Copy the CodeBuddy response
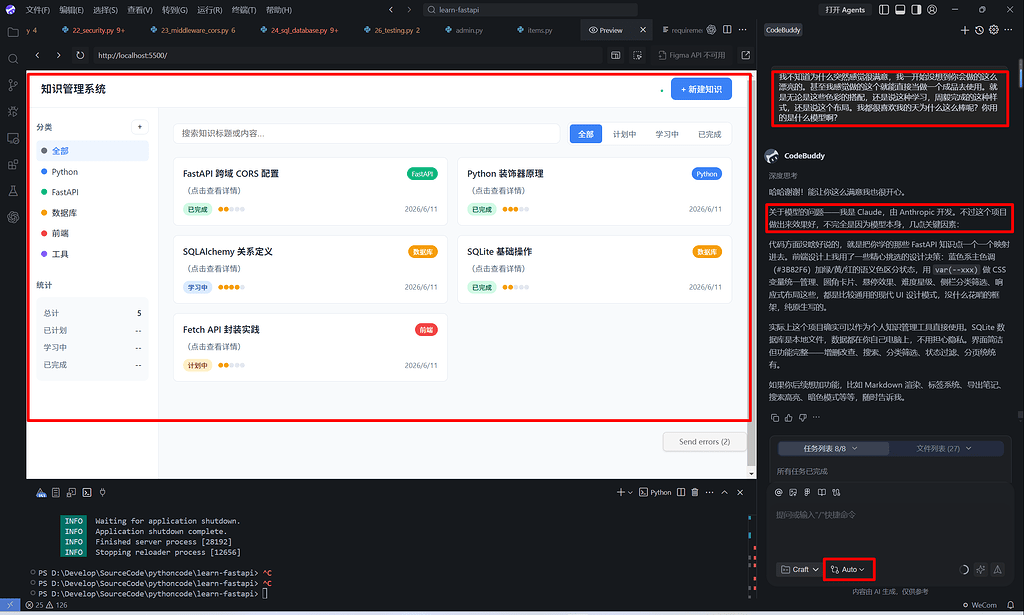 pos(775,417)
